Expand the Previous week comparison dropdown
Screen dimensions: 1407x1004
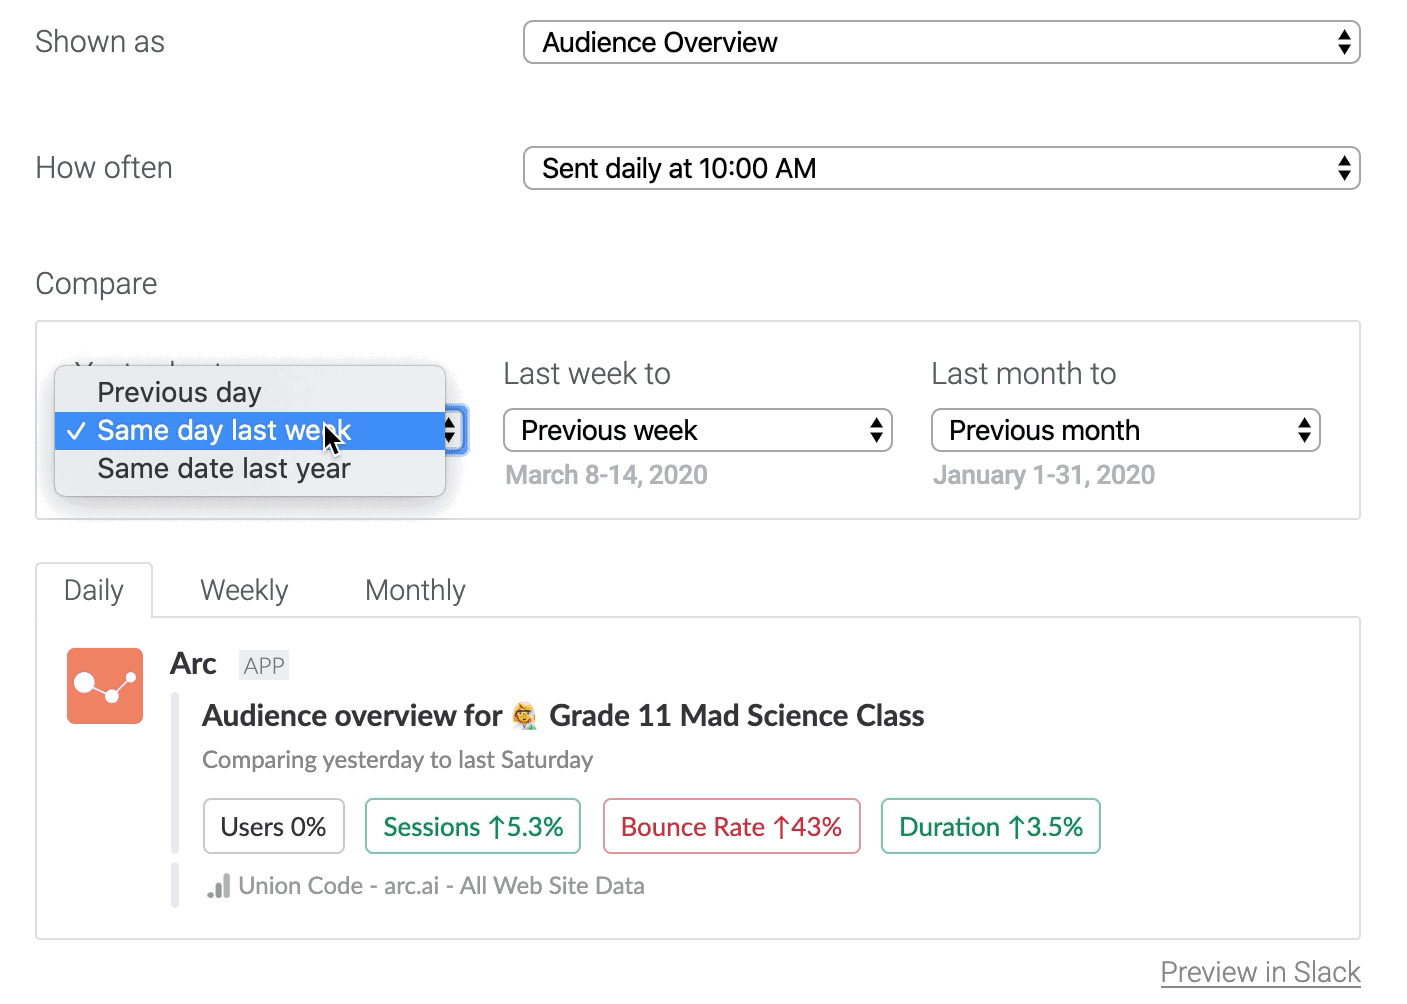click(697, 431)
